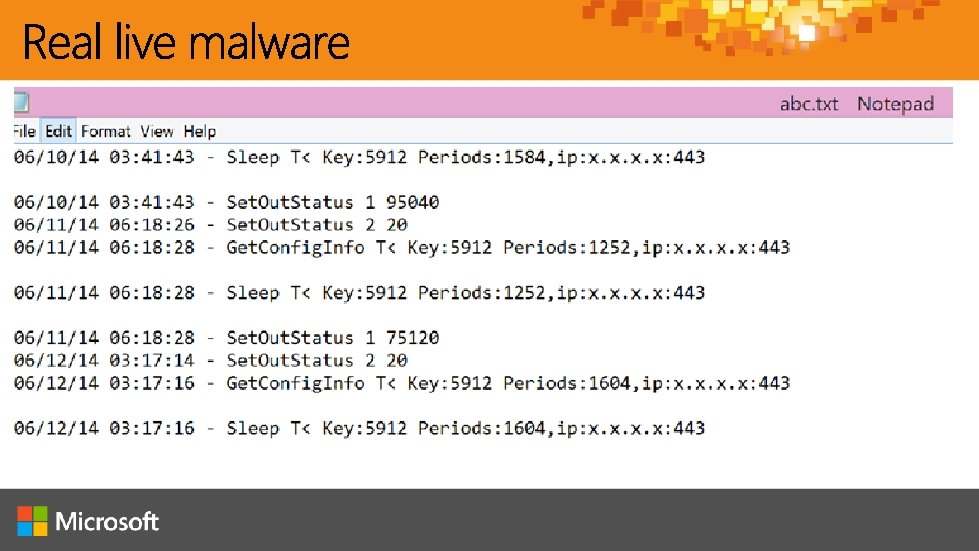
Task: Click the Microsoft wordmark text in footer
Action: coord(107,521)
